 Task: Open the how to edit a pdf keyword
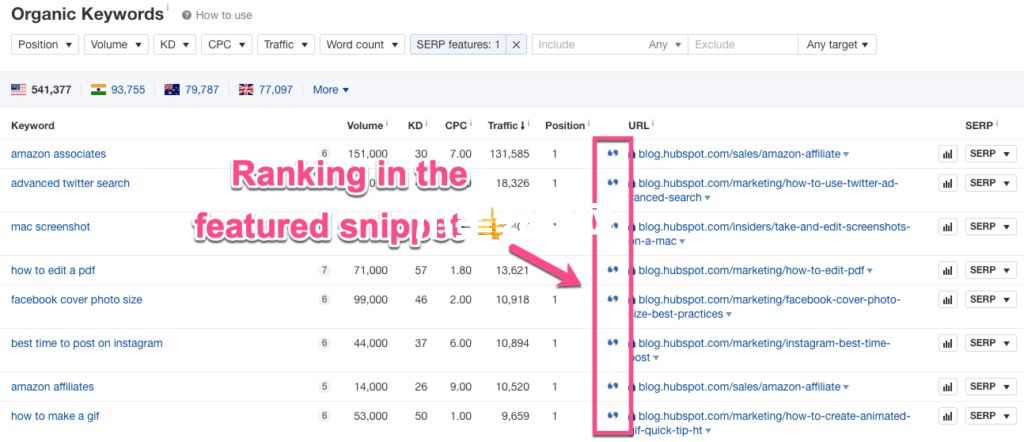tap(54, 270)
